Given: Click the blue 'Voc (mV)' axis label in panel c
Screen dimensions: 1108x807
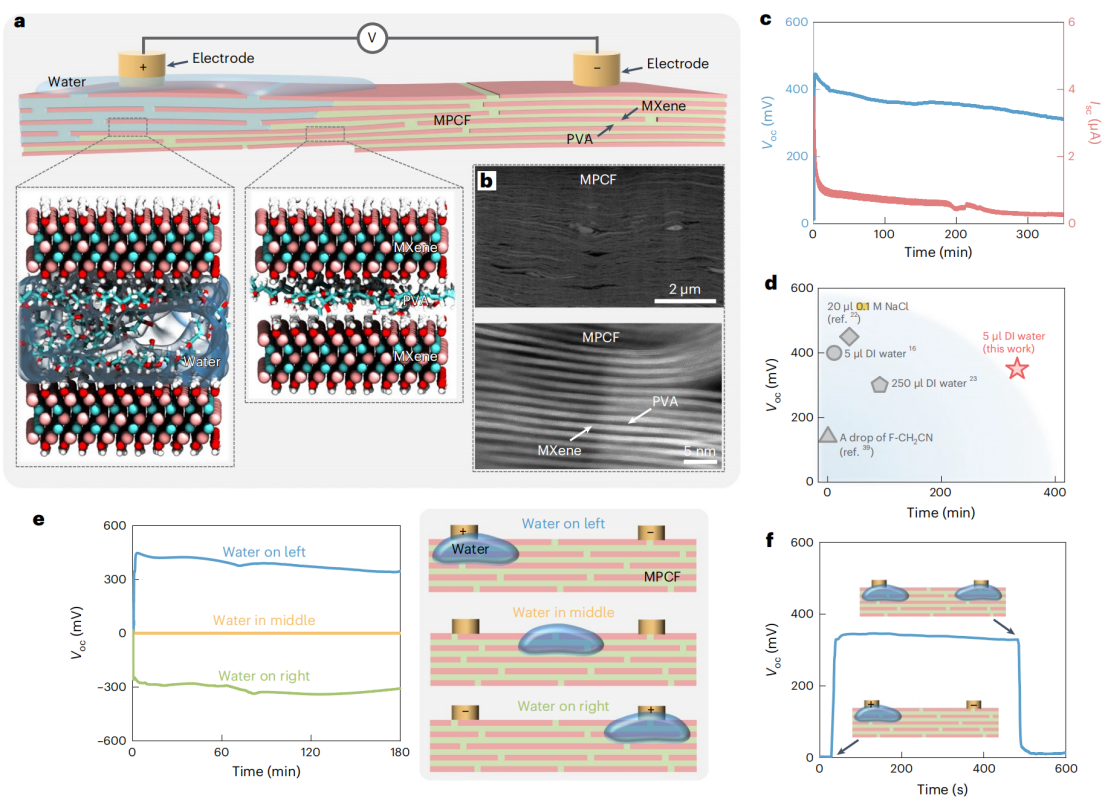Looking at the screenshot, I should click(769, 122).
